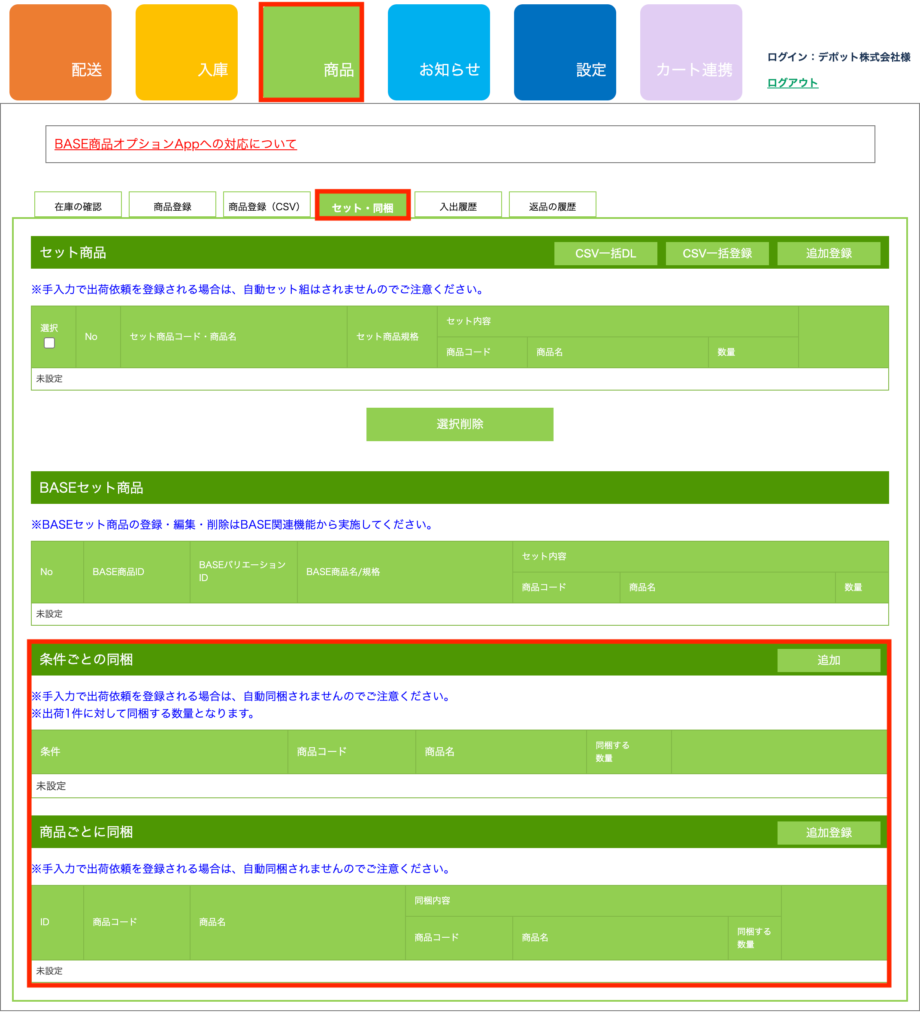Switch to 商品登録 tab
The height and width of the screenshot is (1024, 920).
(x=172, y=206)
